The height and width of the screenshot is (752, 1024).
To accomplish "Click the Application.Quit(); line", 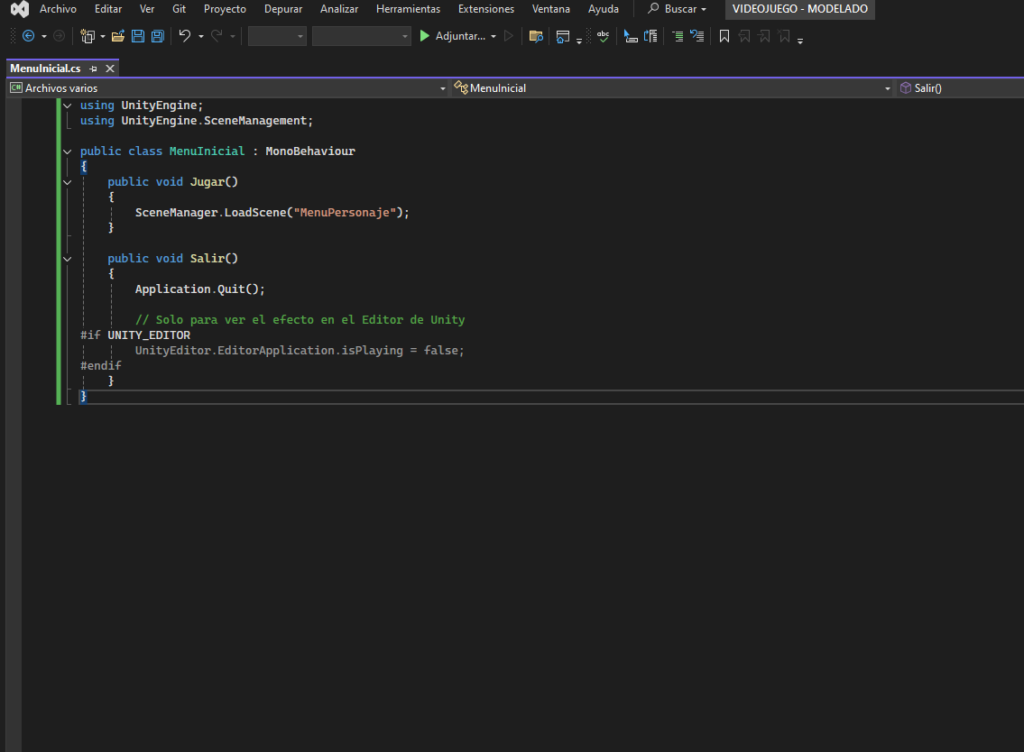I will (x=200, y=289).
